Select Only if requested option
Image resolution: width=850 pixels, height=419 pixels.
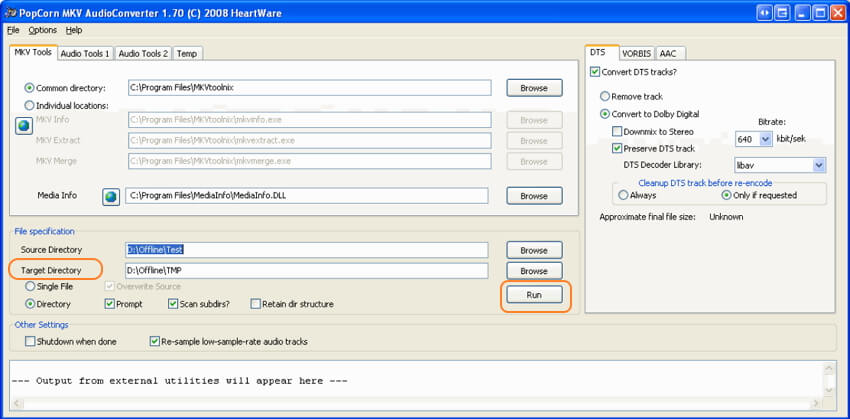coord(727,195)
